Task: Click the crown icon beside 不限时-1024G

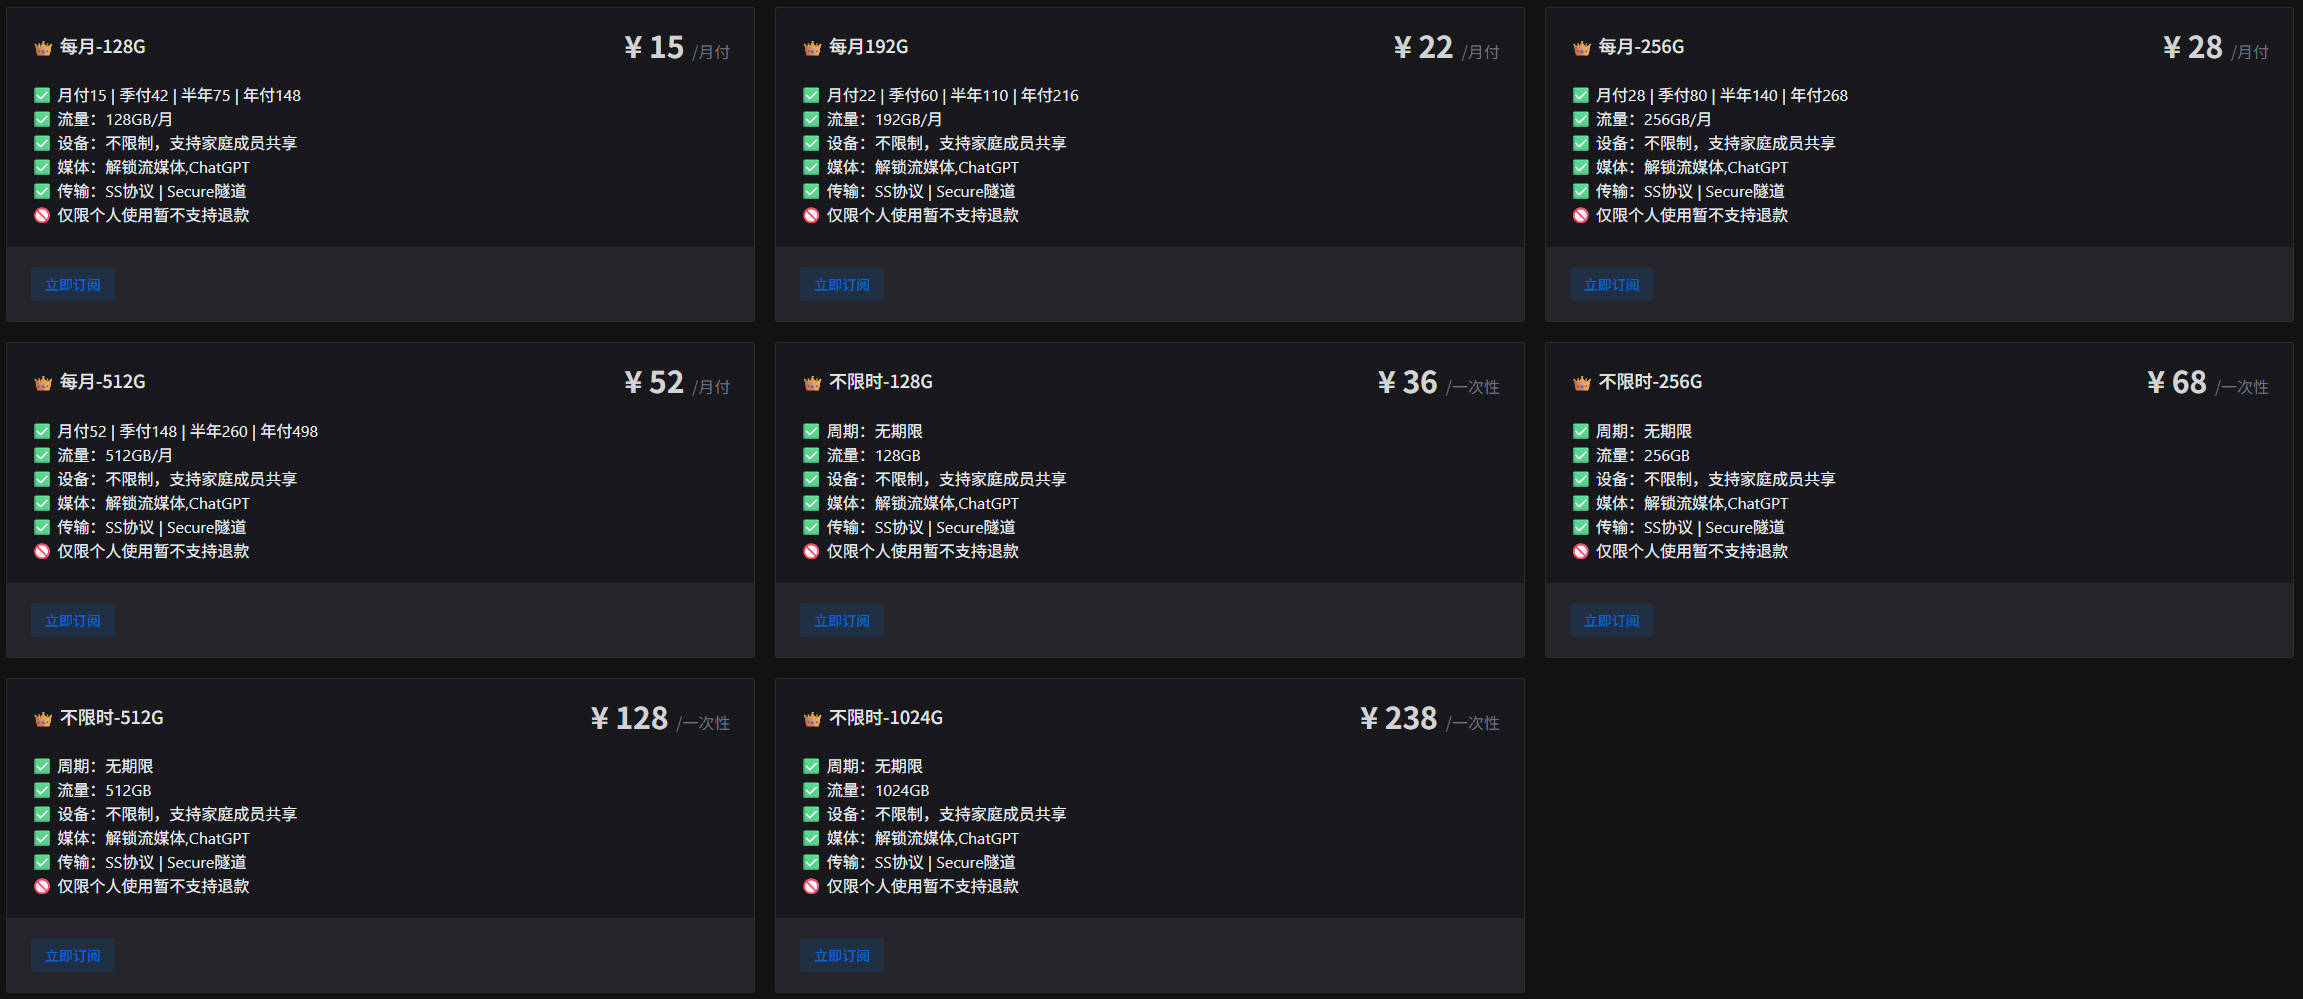Action: [812, 719]
